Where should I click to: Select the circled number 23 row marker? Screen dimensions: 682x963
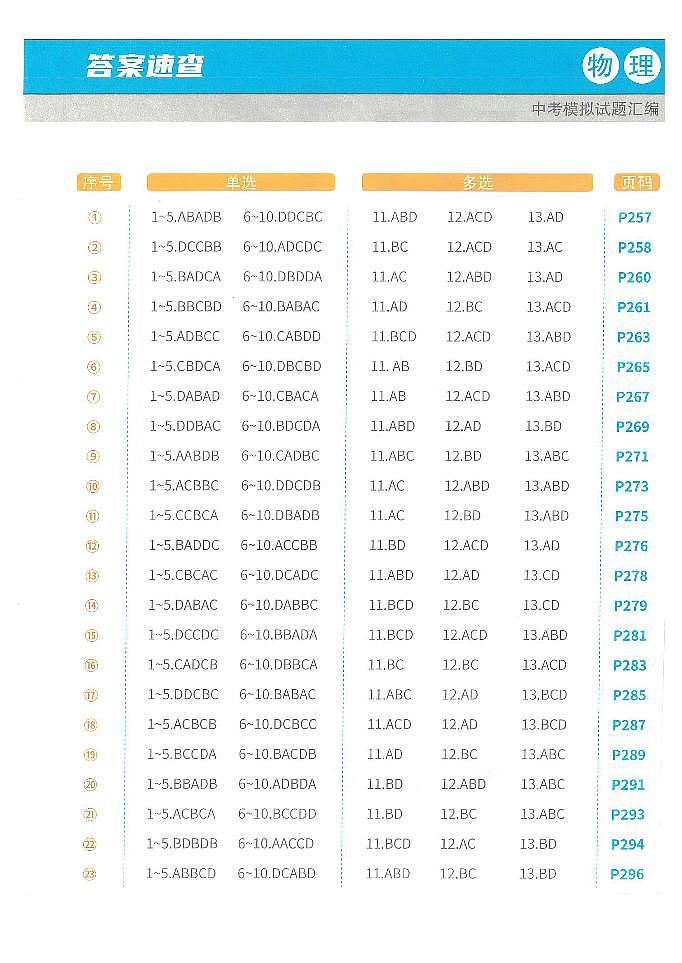pos(90,875)
